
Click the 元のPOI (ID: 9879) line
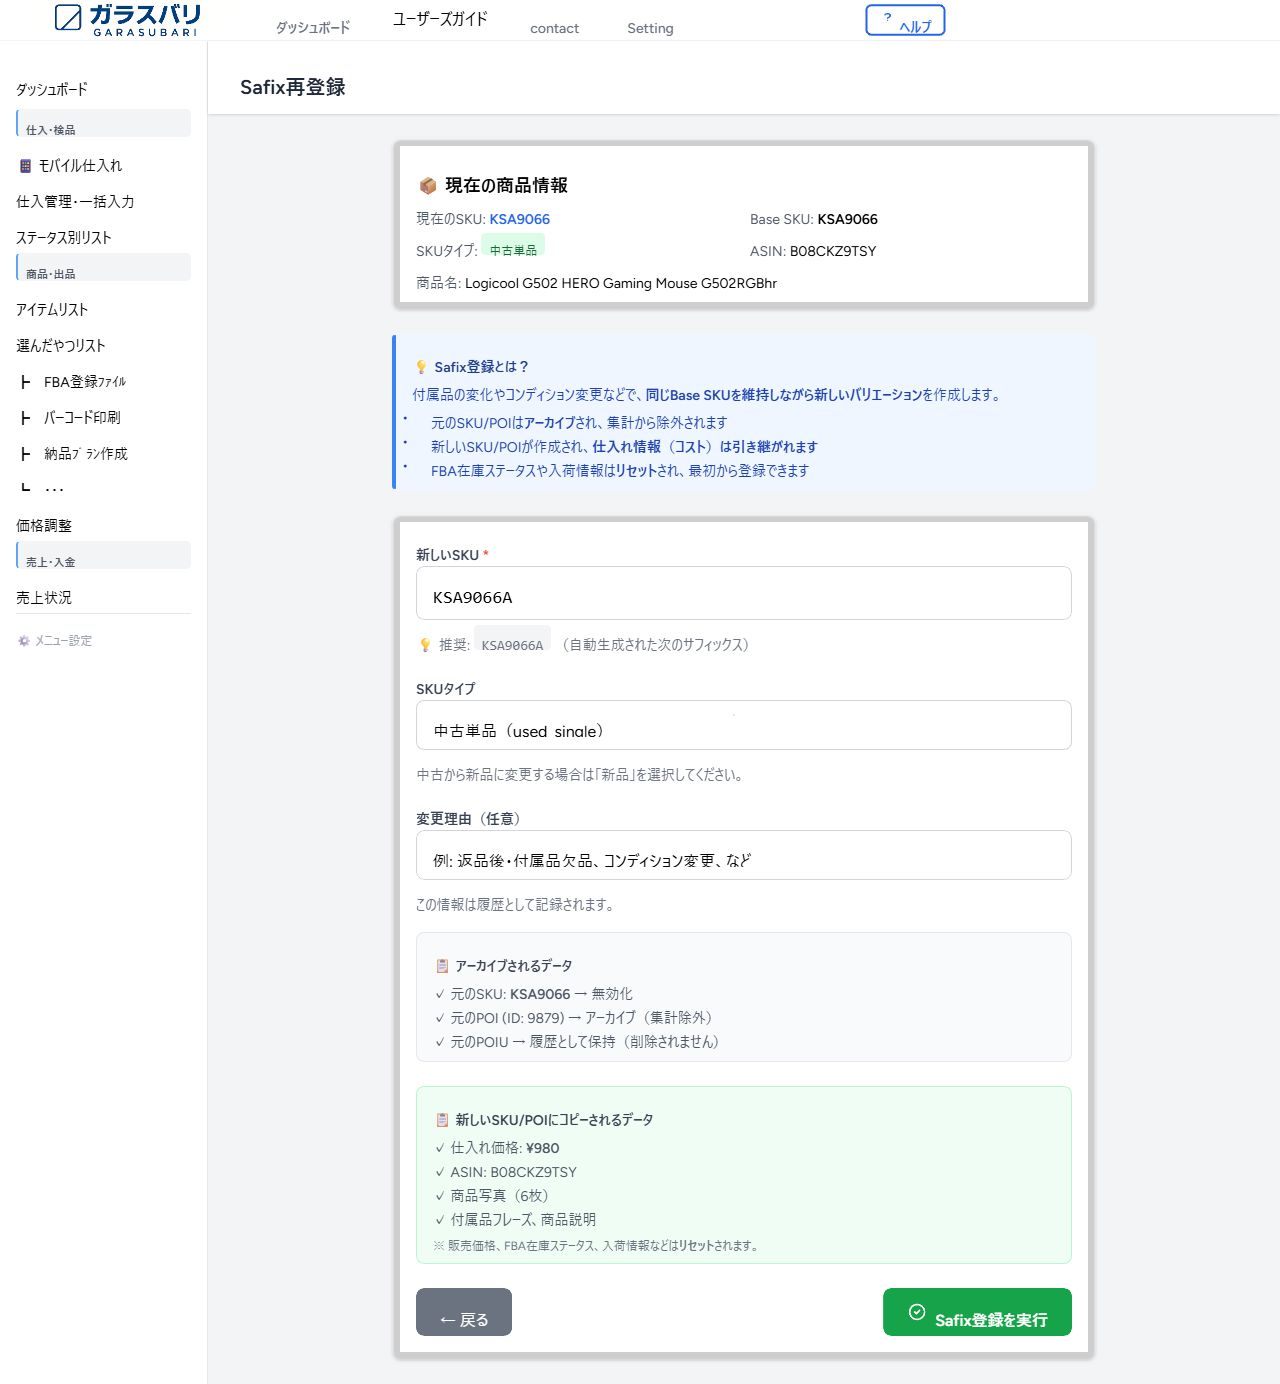click(x=574, y=1018)
